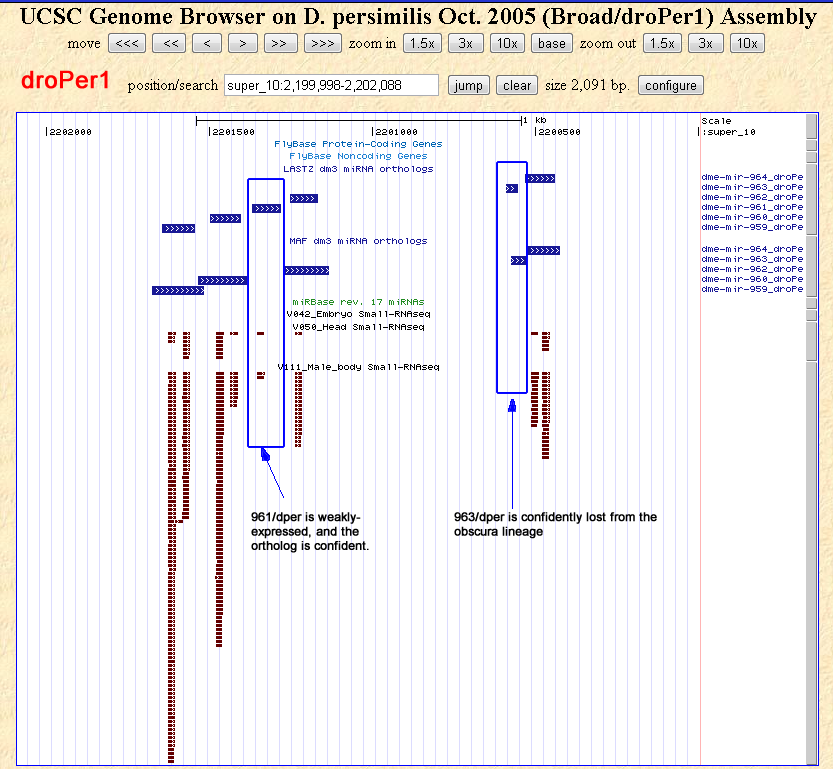This screenshot has height=769, width=833.
Task: Zoom in to base level
Action: tap(551, 43)
